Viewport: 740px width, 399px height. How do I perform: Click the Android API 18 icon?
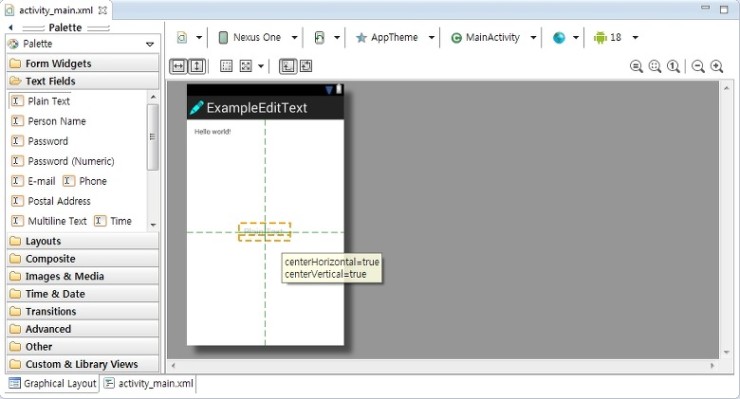(600, 37)
